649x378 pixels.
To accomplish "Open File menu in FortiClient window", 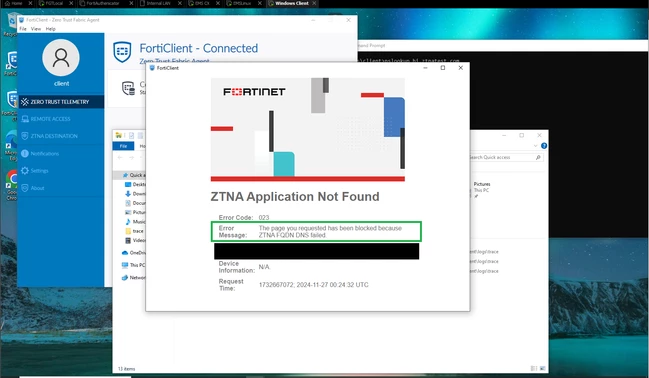I will (x=23, y=29).
